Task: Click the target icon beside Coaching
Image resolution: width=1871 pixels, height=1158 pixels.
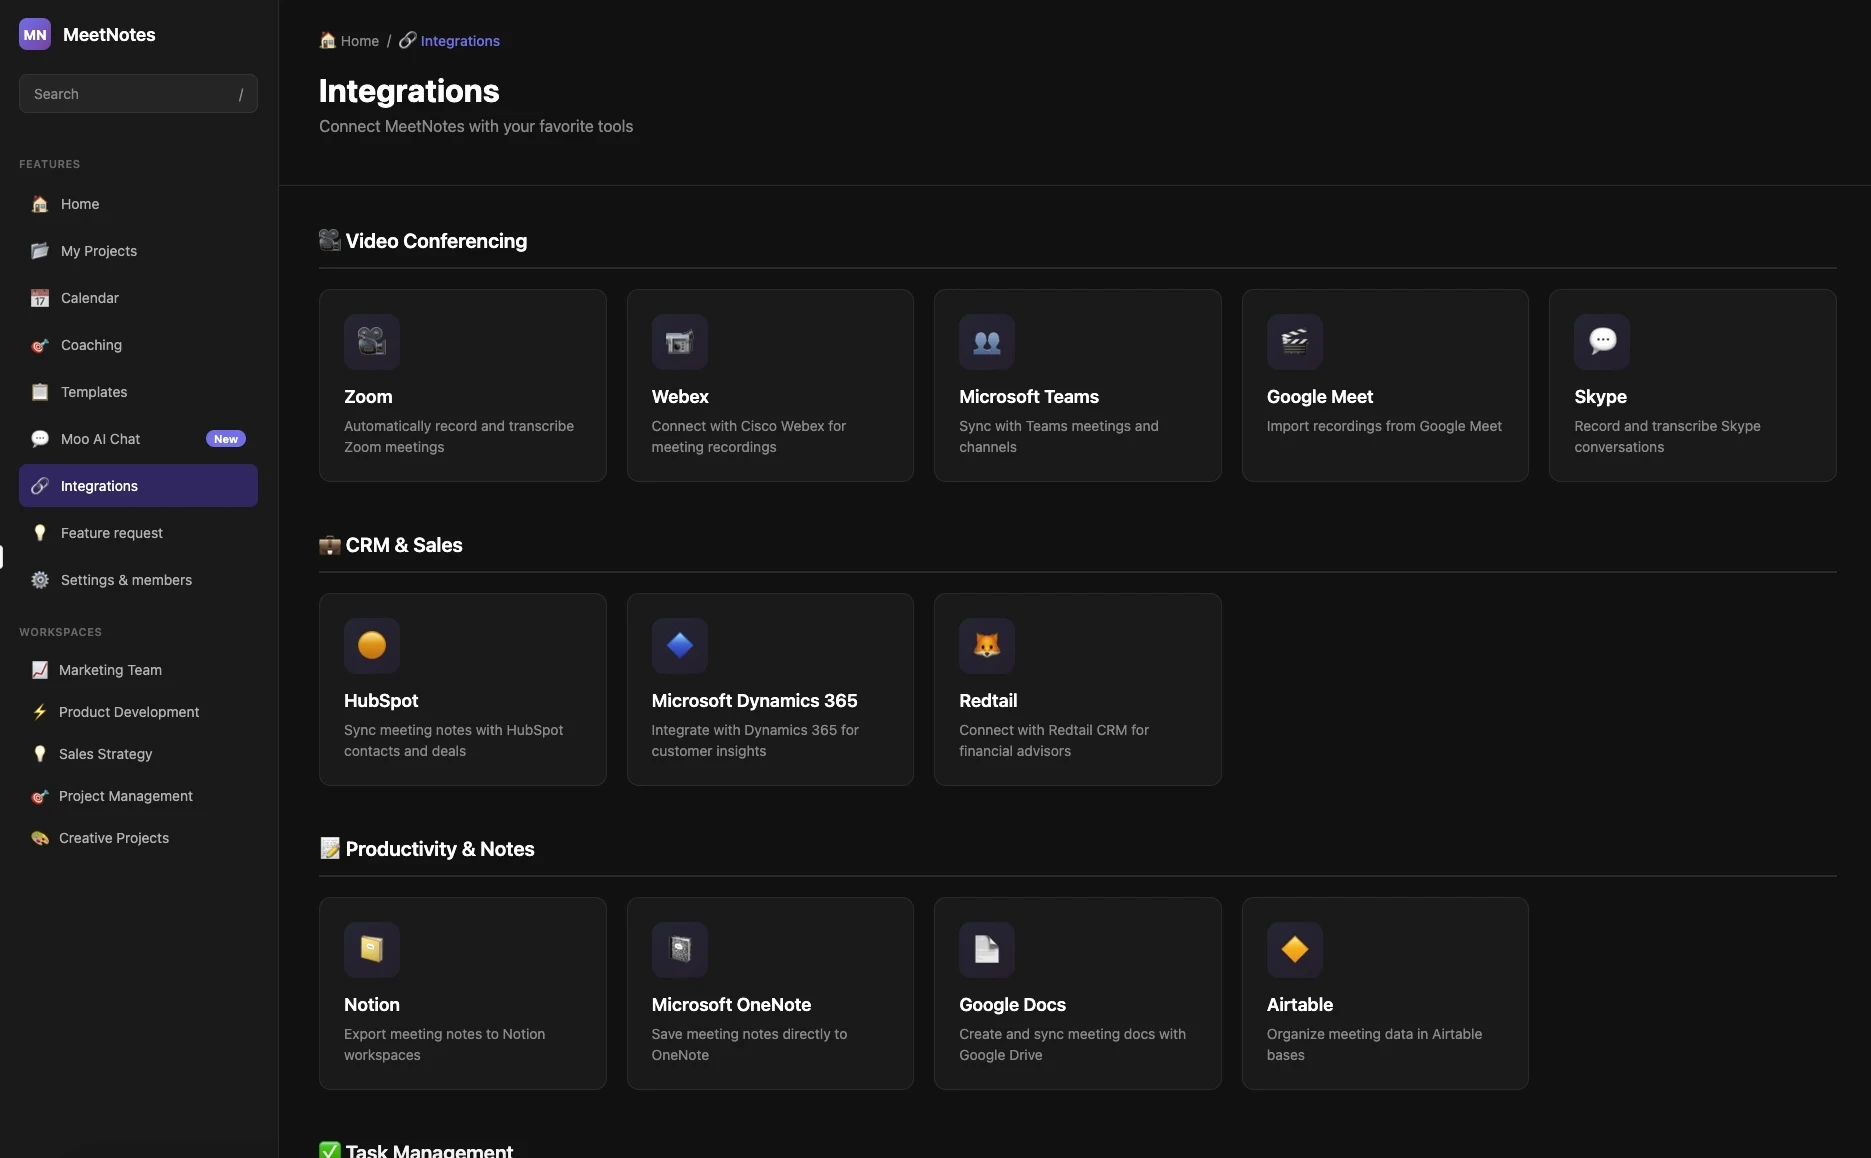Action: 40,345
